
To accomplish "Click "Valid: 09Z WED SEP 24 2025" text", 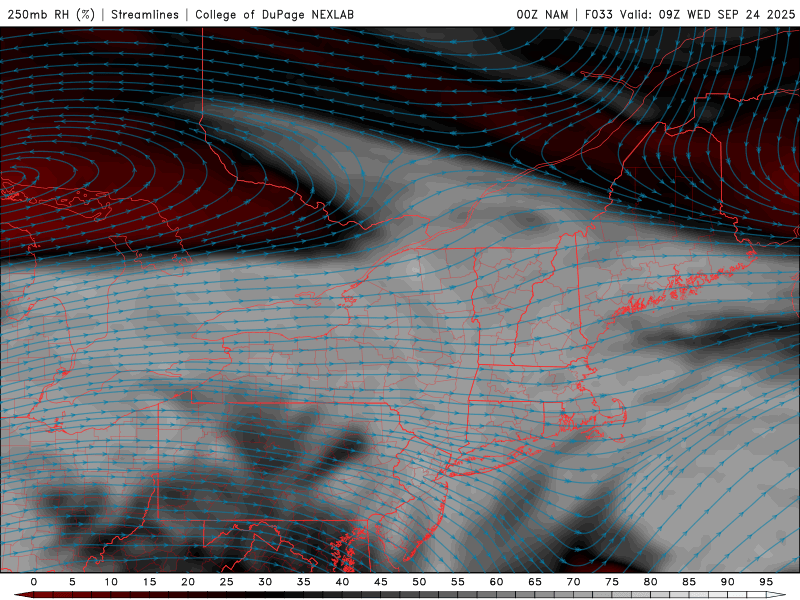I will click(708, 15).
